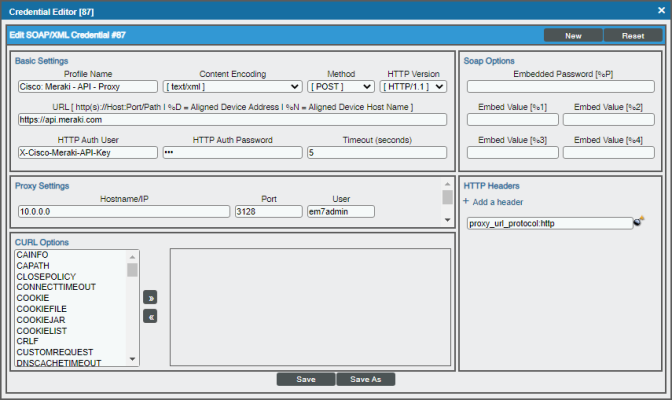Click the Timeout seconds field
The width and height of the screenshot is (672, 400).
tap(377, 153)
